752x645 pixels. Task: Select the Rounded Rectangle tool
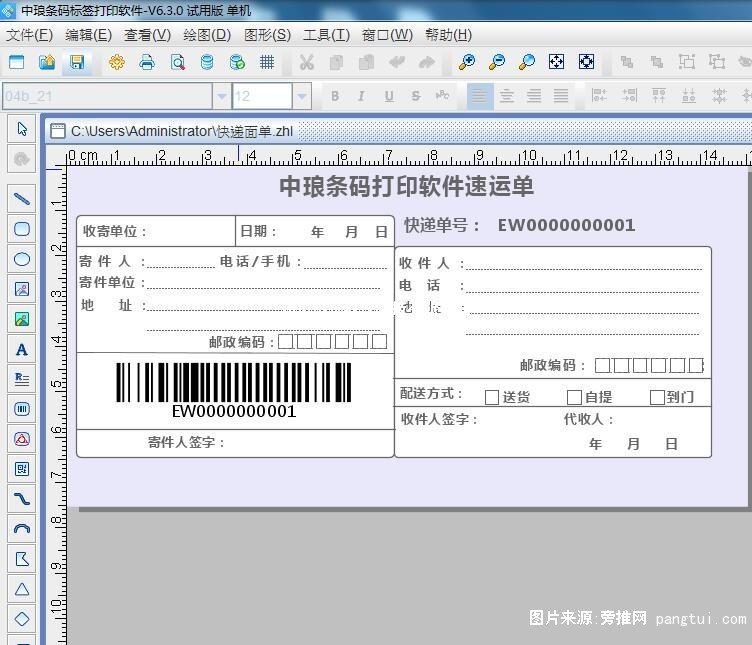click(x=22, y=229)
